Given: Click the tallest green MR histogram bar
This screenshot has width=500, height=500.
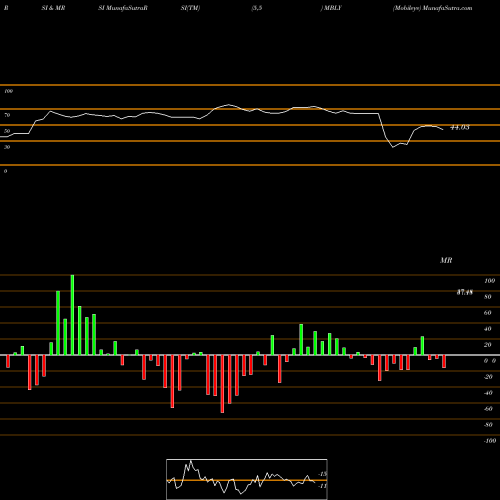Looking at the screenshot, I should 72,315.
